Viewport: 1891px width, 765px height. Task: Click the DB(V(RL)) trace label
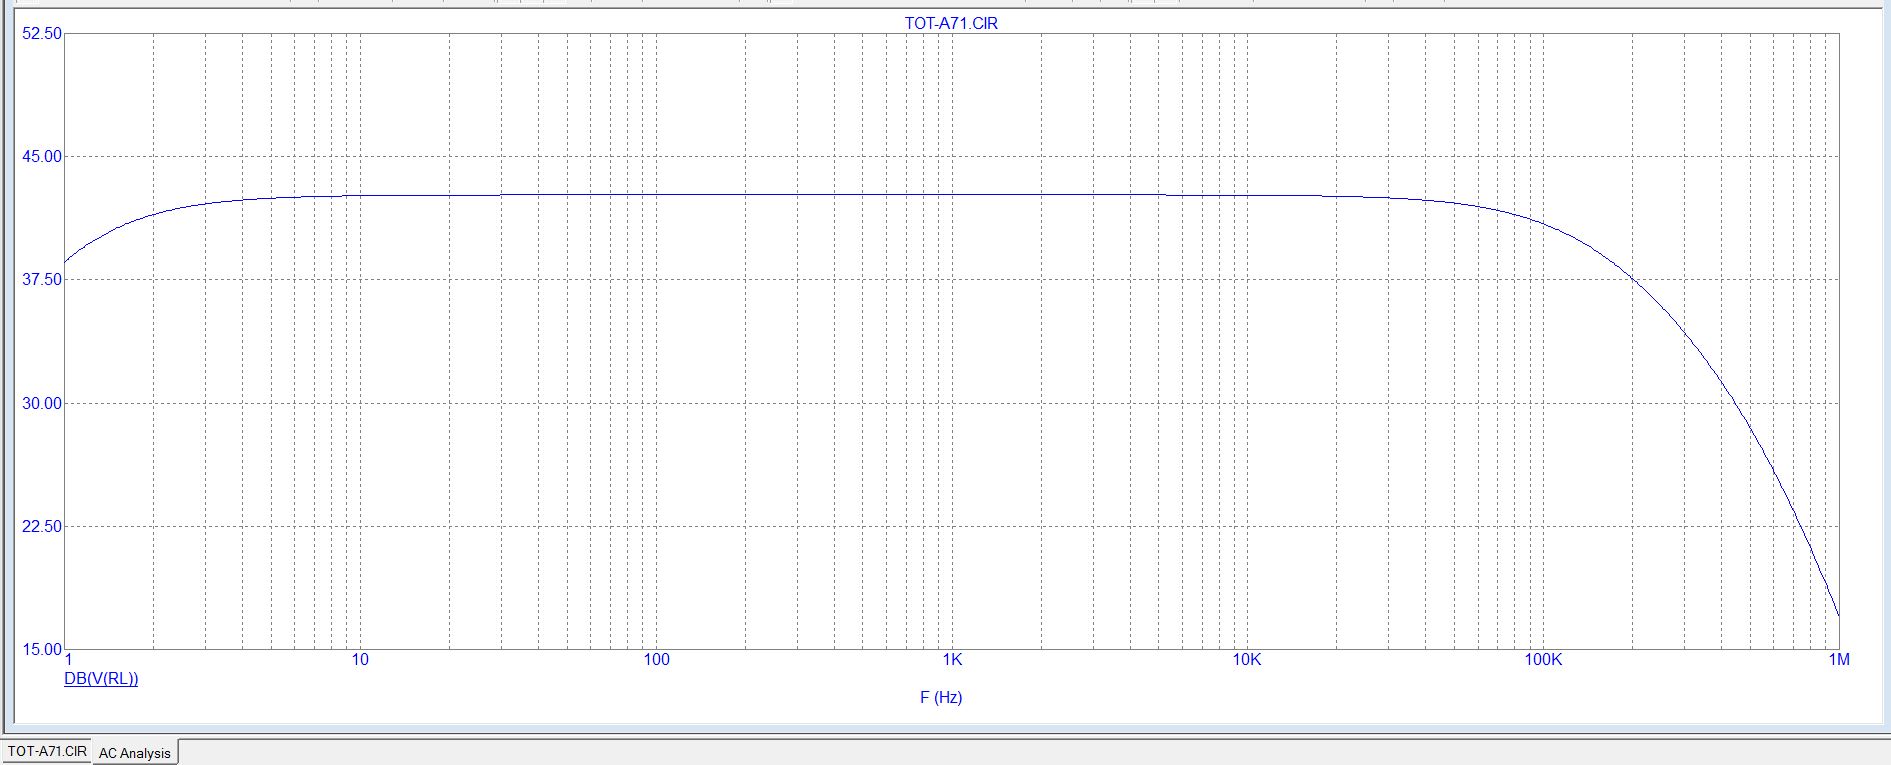[101, 679]
